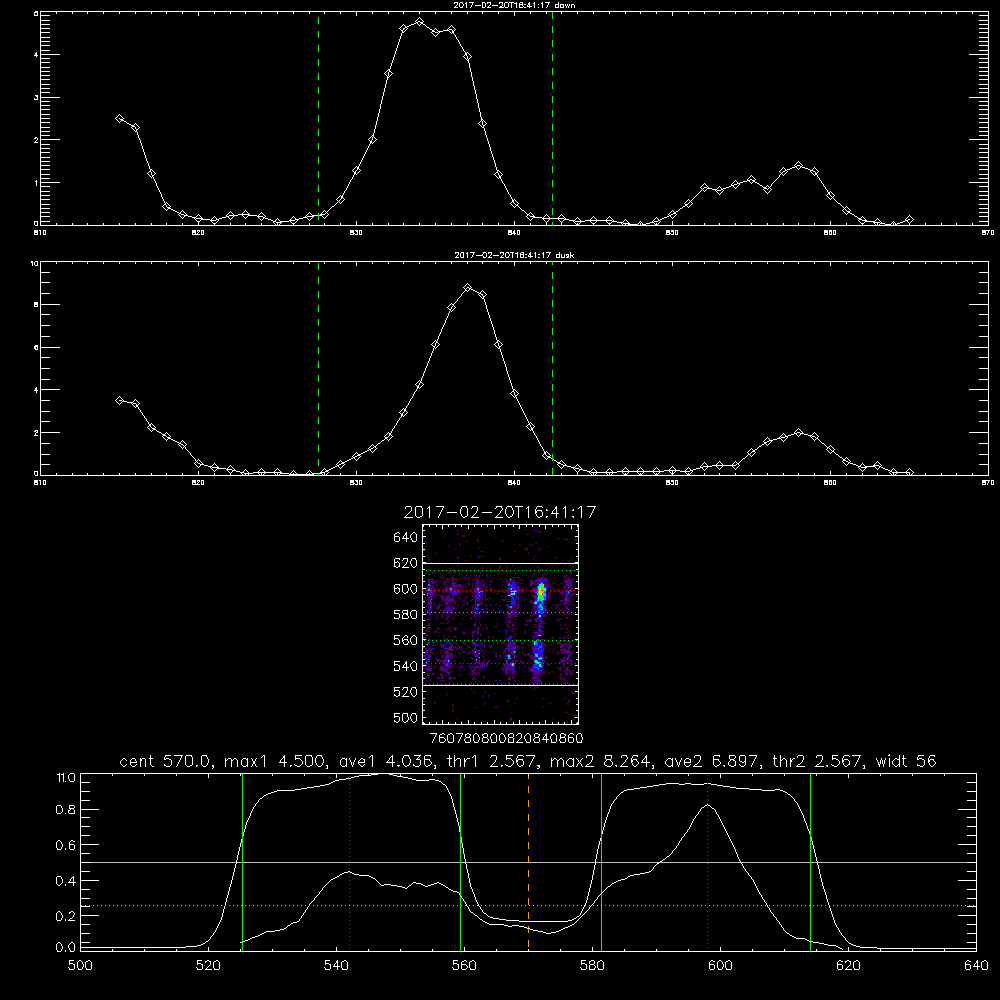Viewport: 1000px width, 1000px height.
Task: Click the horizontal solid line at 0.5 in bottom plot
Action: coord(528,862)
